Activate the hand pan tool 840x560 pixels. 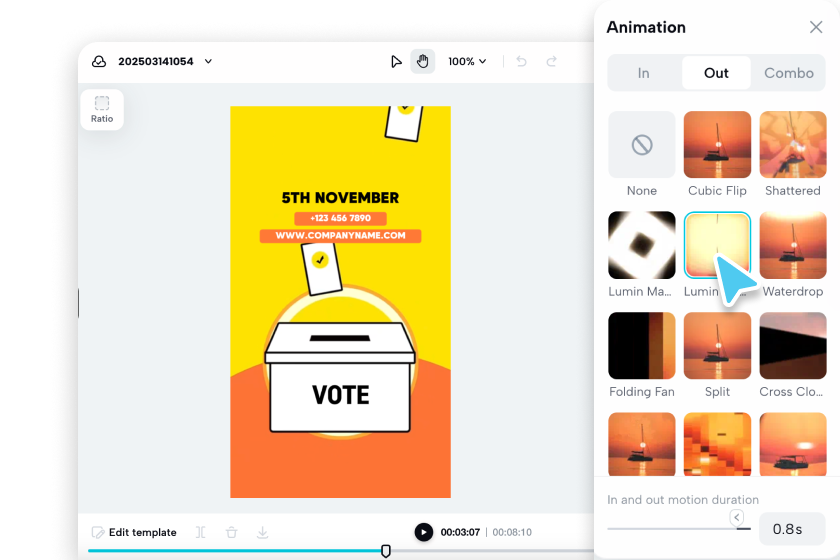423,62
